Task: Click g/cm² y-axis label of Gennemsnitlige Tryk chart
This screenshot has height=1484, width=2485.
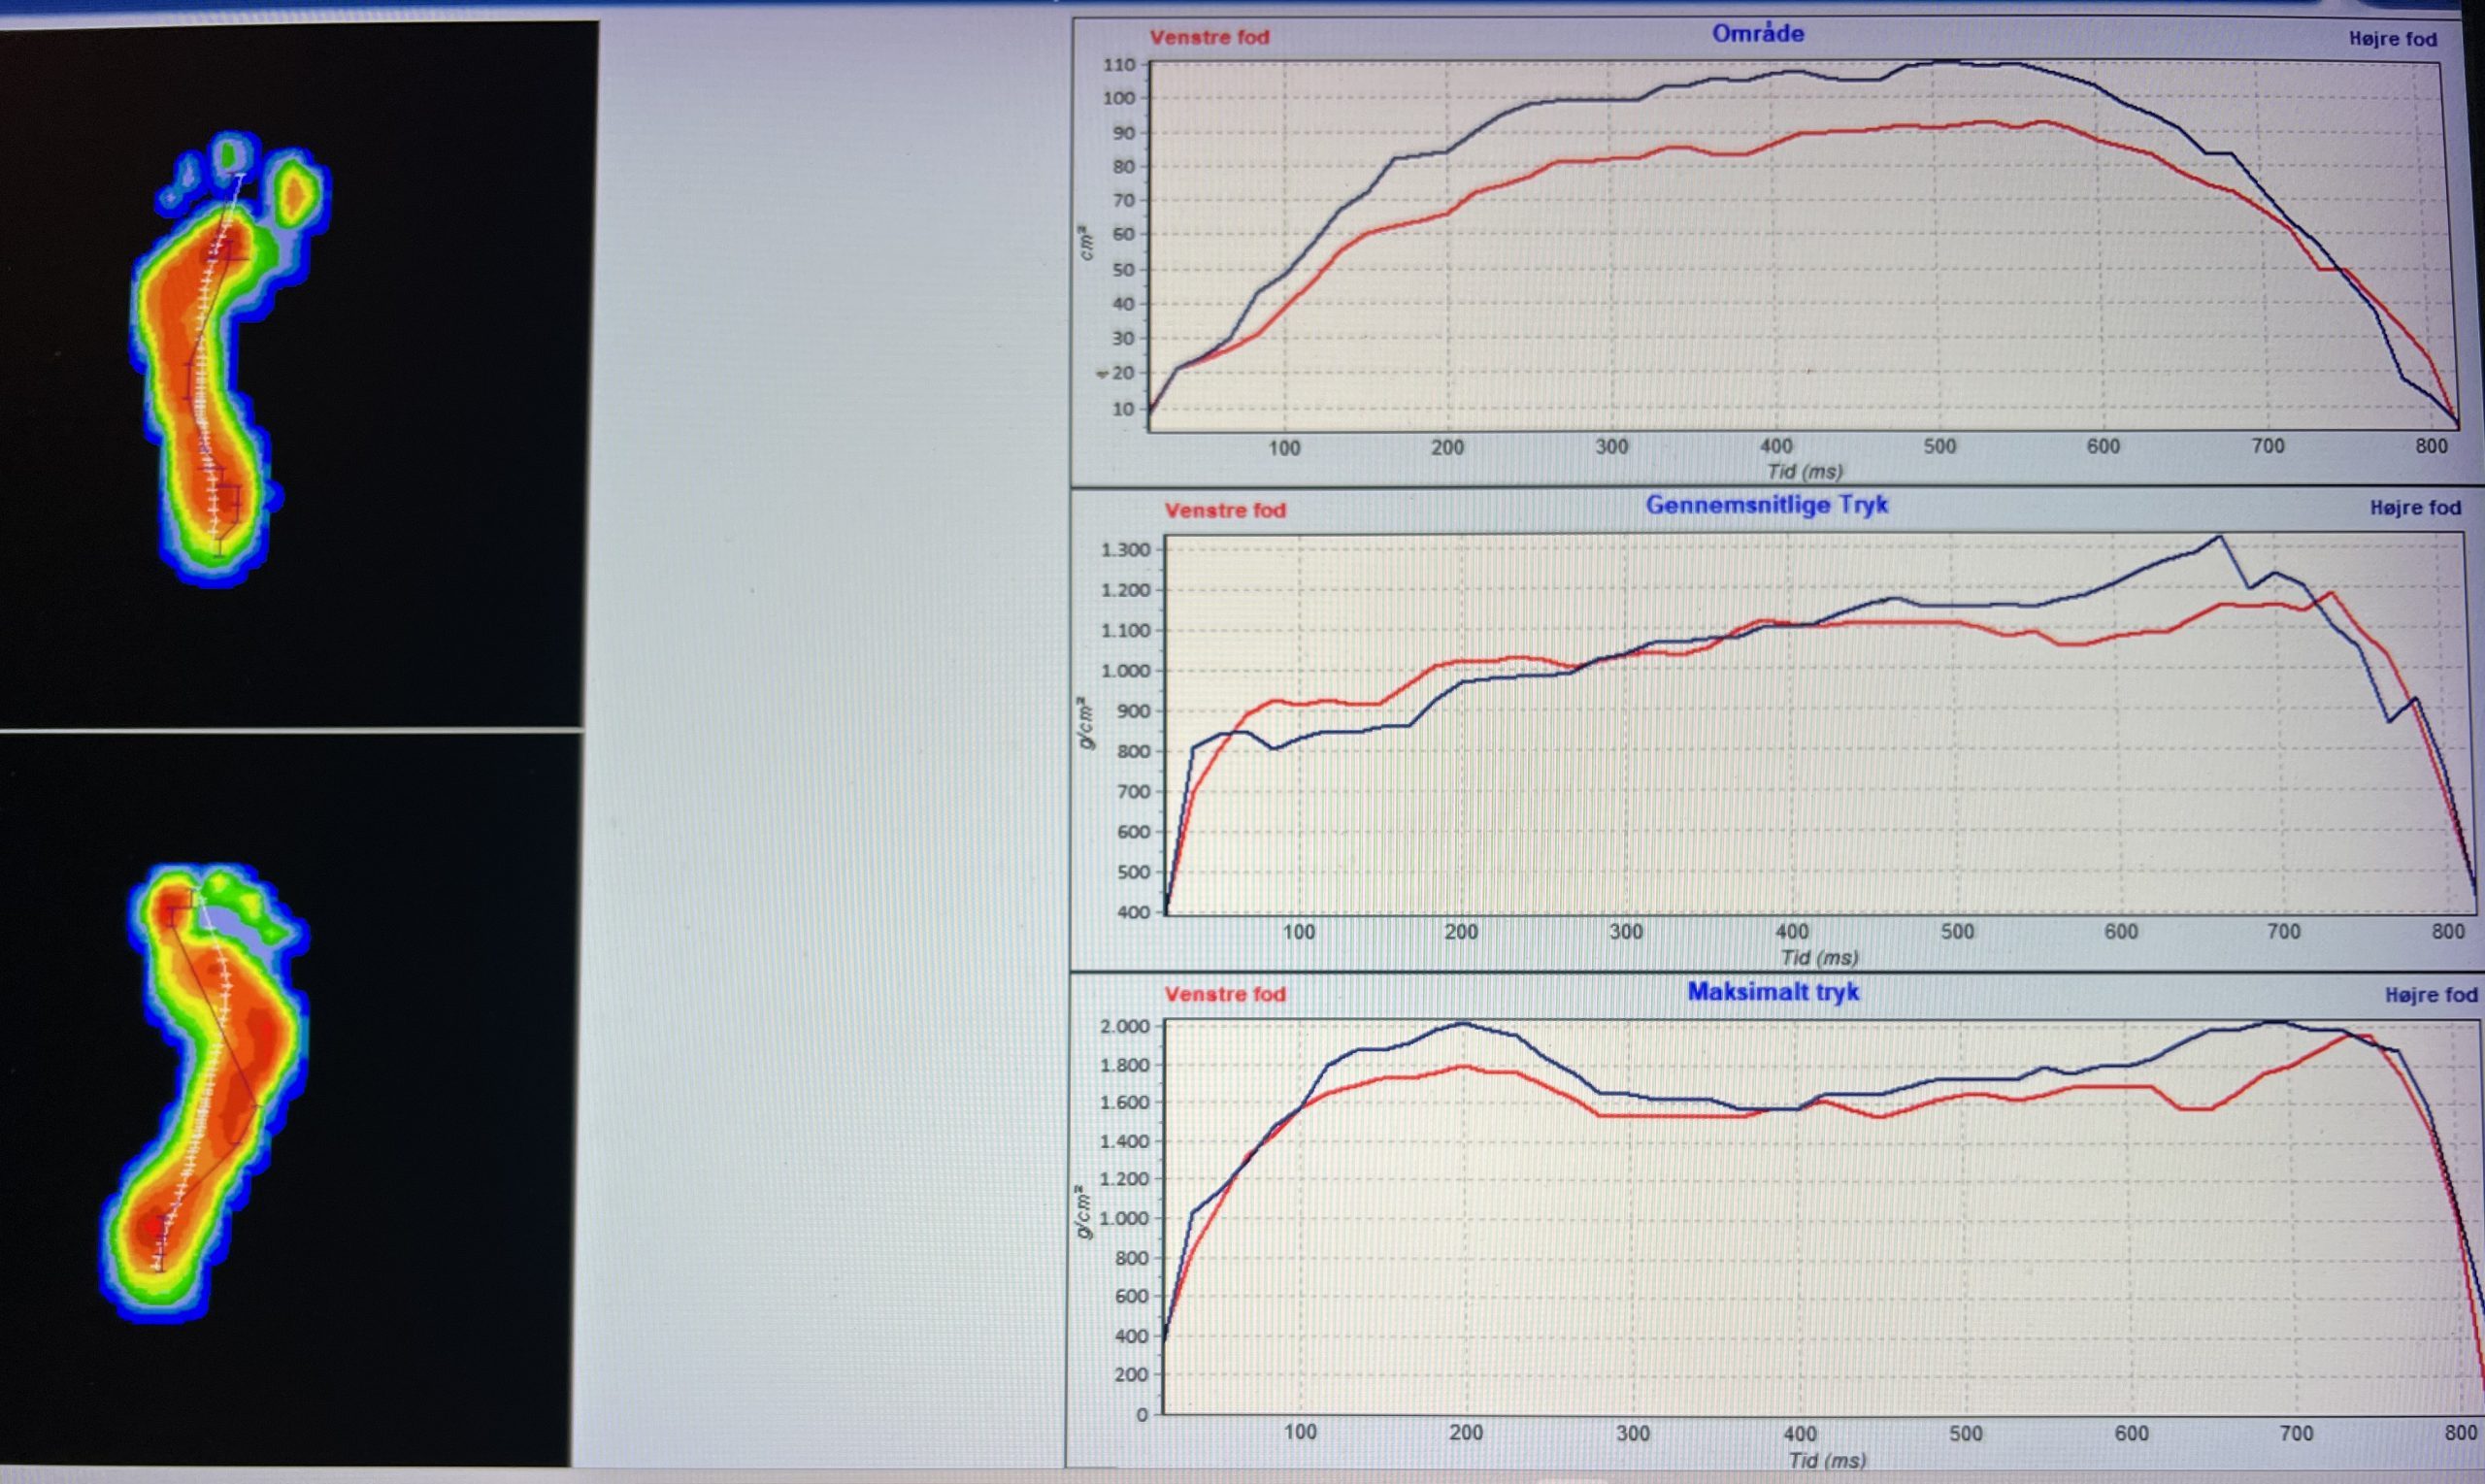Action: [x=1087, y=722]
